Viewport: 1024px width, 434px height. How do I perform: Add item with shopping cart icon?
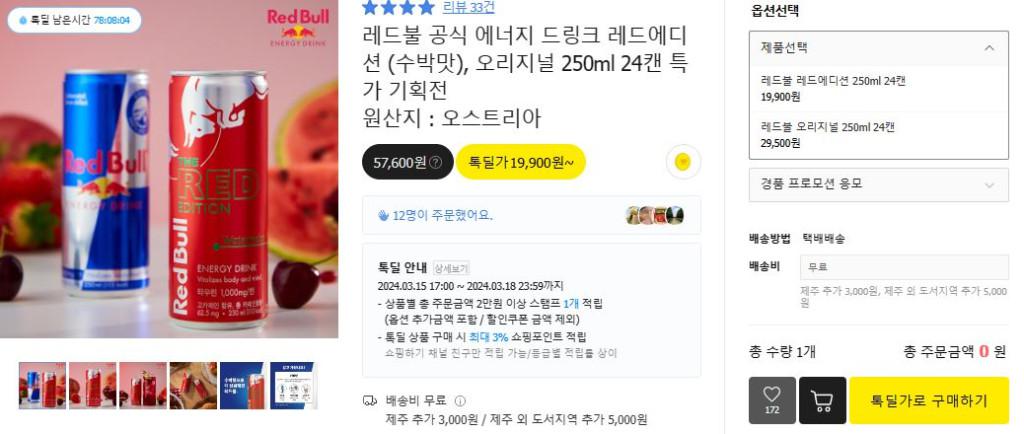point(822,400)
